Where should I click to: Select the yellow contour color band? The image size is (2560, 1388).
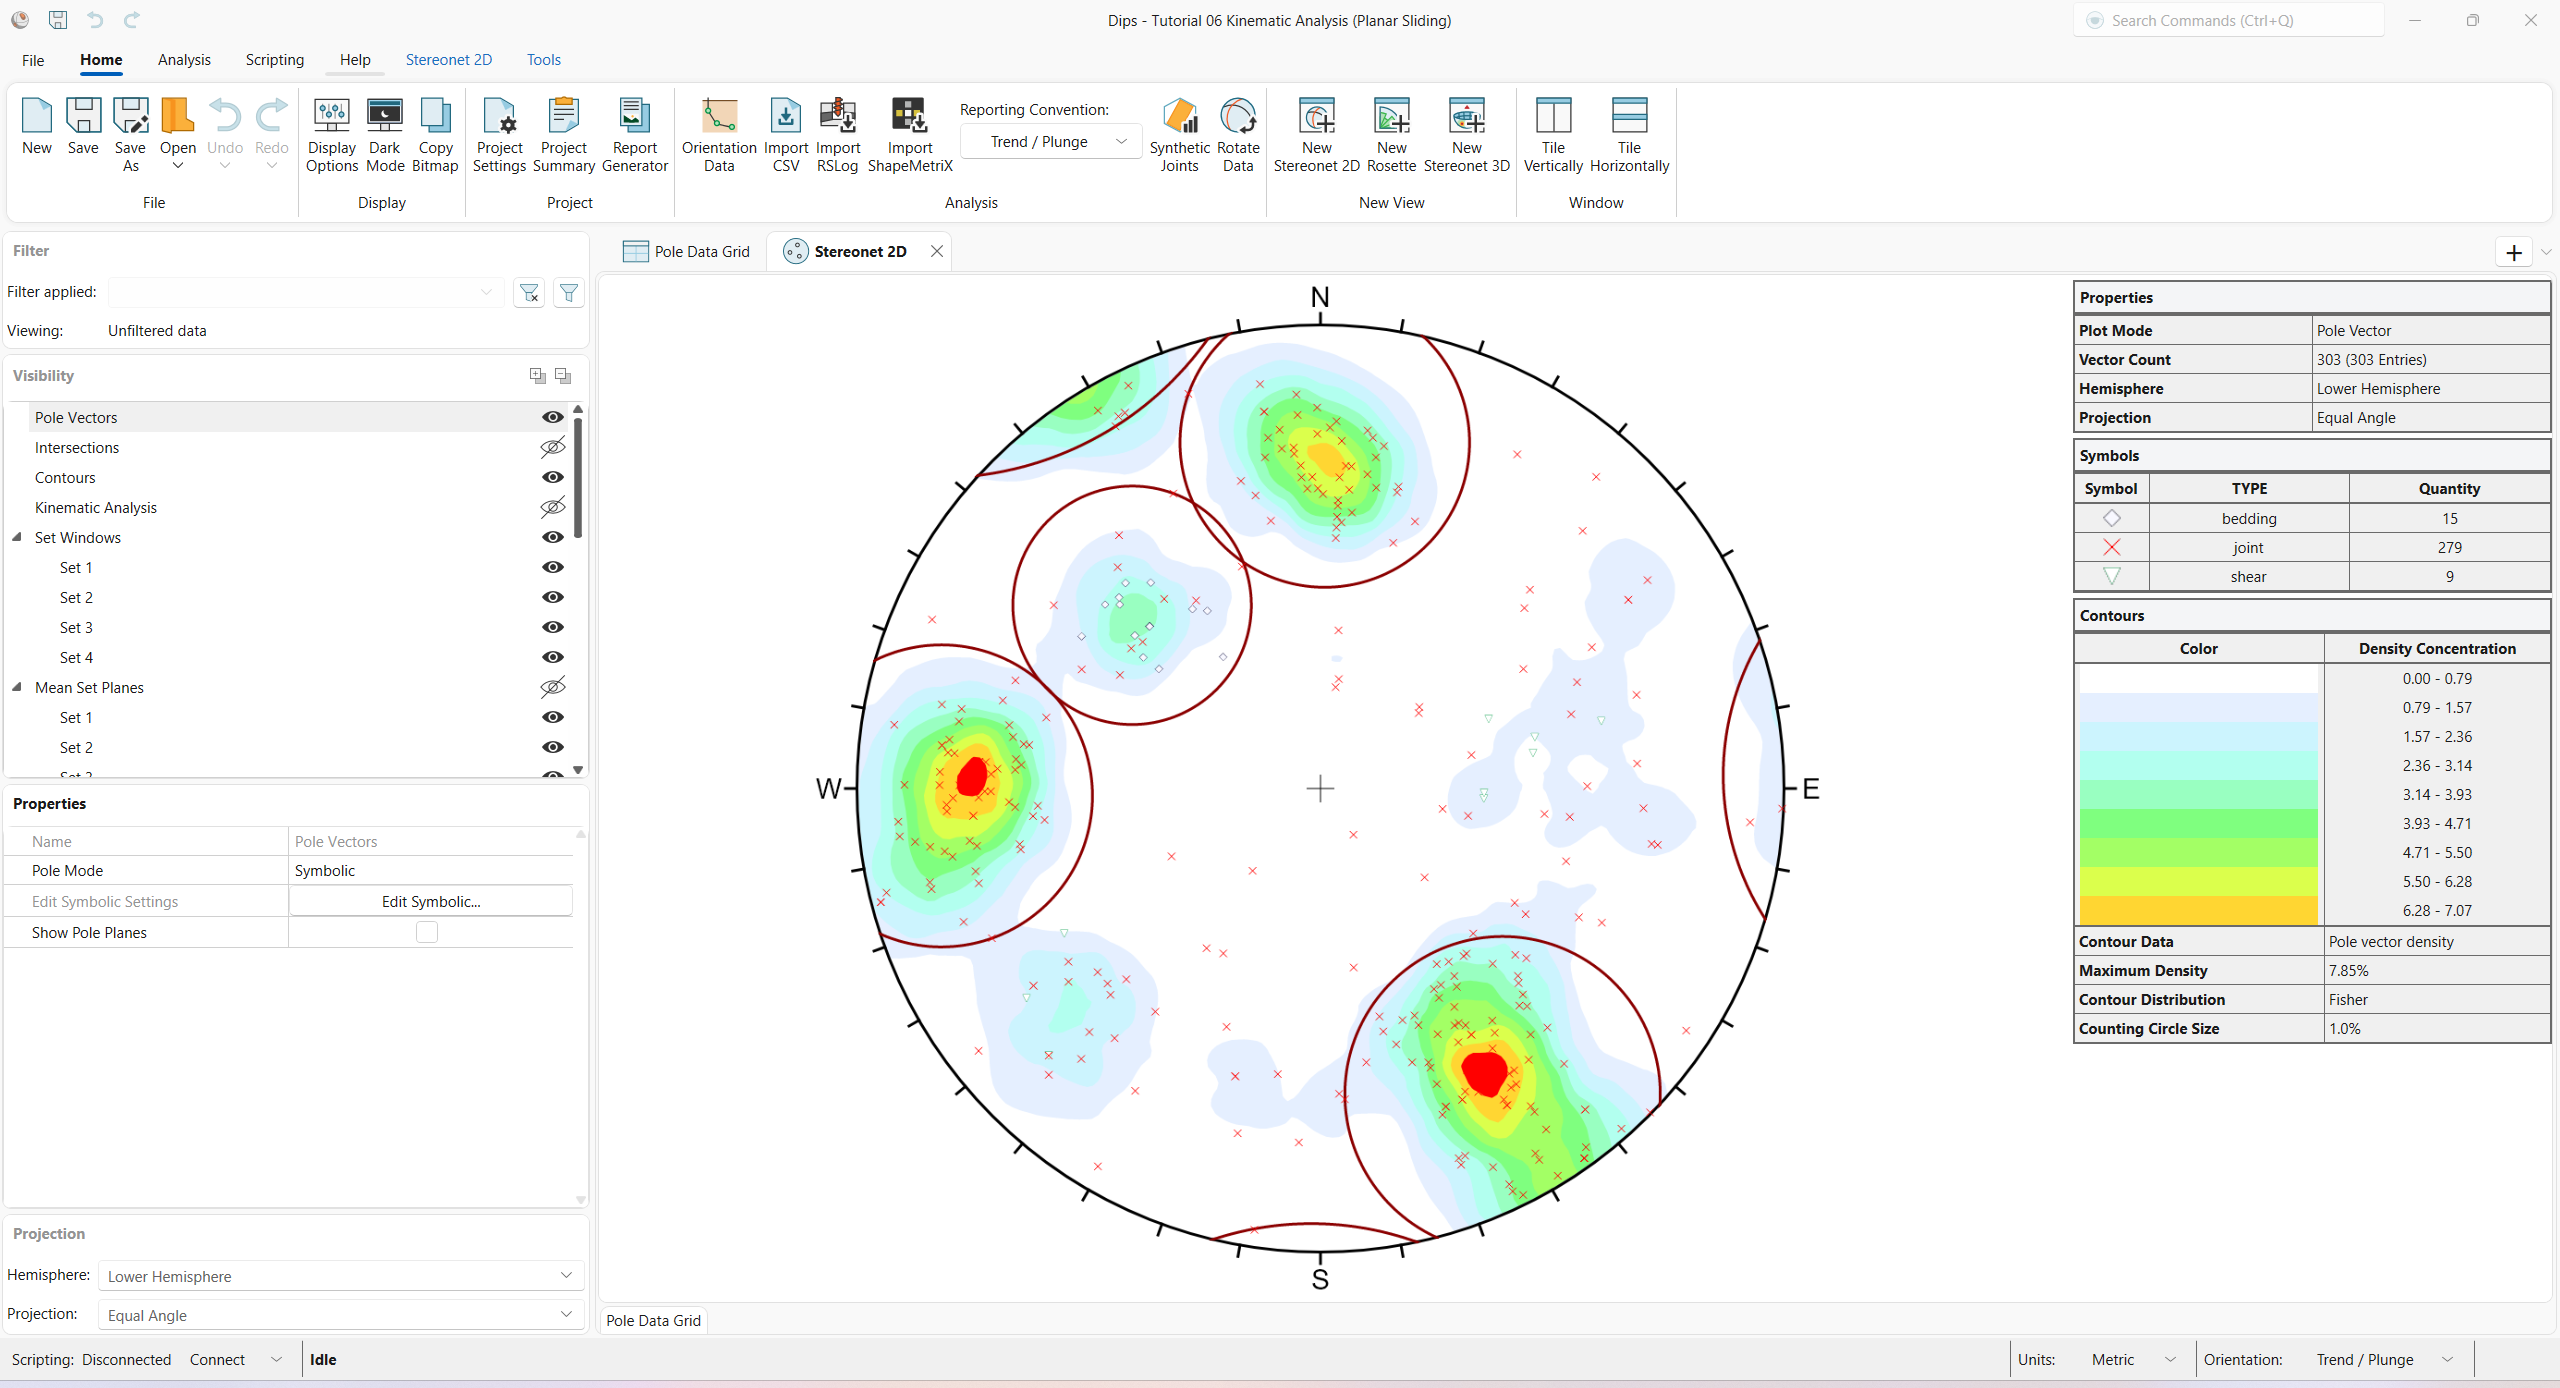(x=2199, y=880)
